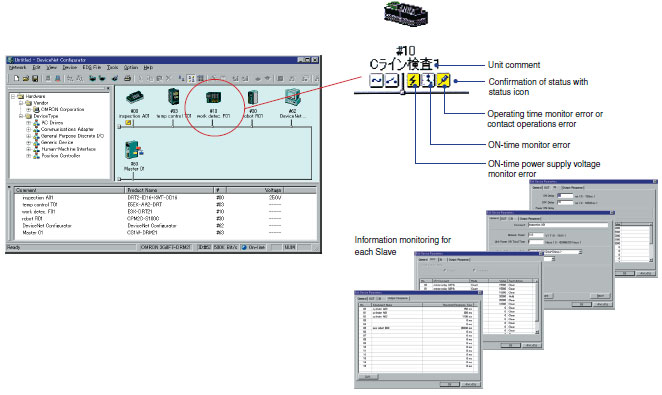Collapse the DeviceType tree node
This screenshot has width=662, height=395.
[21, 116]
